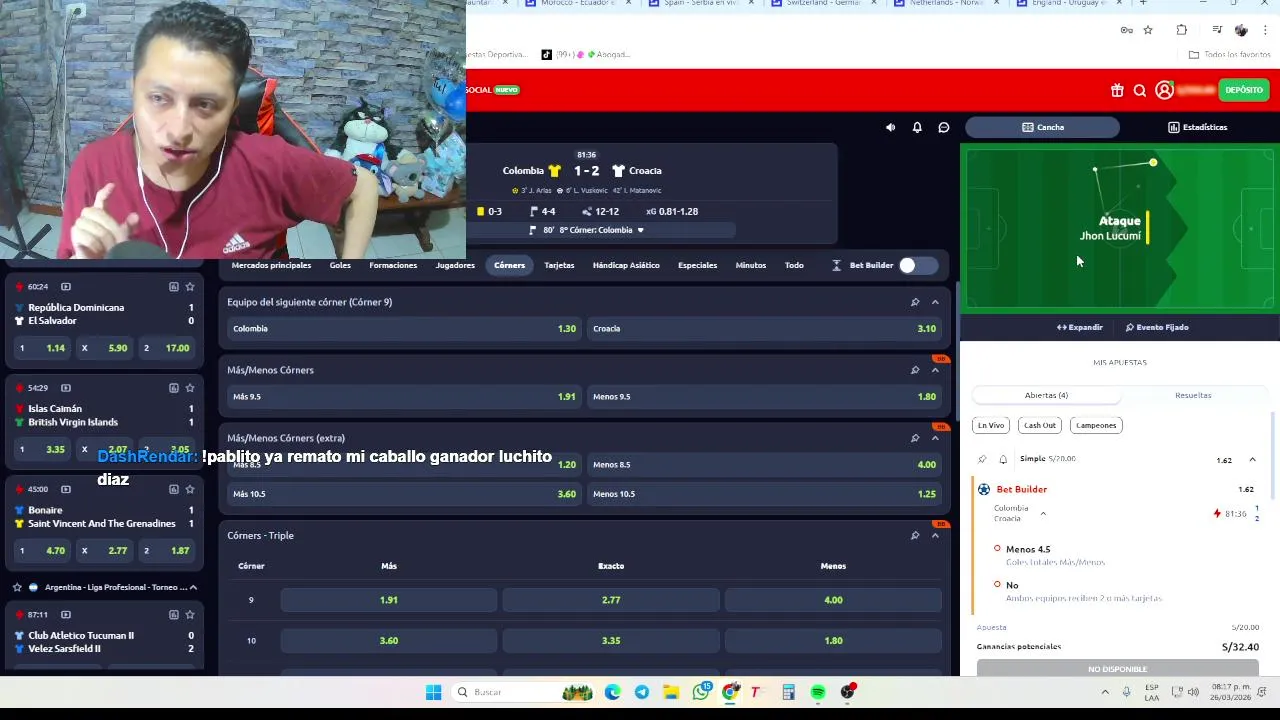Open Chrome three-dot menu
Image resolution: width=1280 pixels, height=720 pixels.
[x=1265, y=30]
